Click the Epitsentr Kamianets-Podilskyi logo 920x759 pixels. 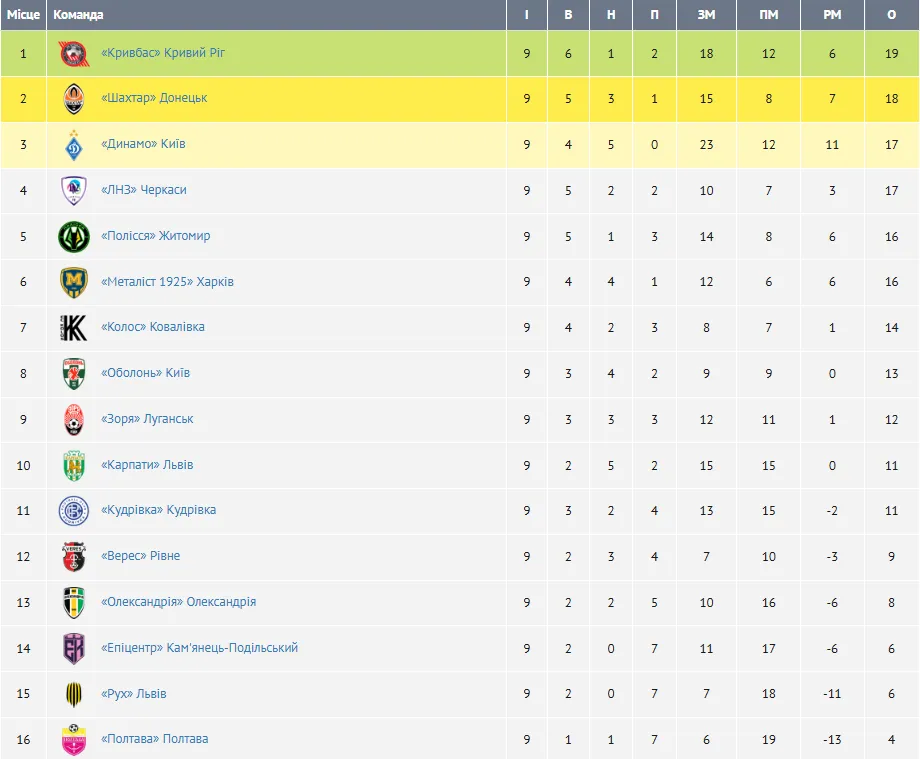click(x=74, y=648)
